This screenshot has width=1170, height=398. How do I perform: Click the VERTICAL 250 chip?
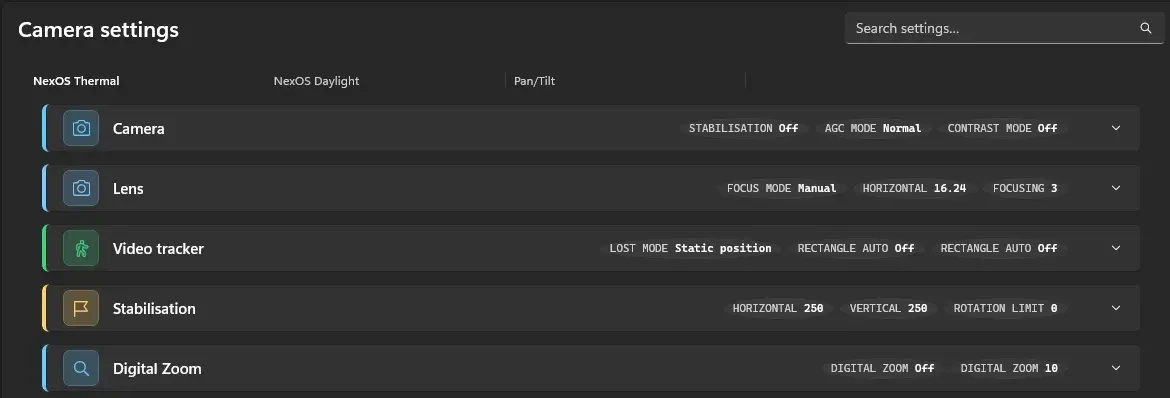(x=888, y=308)
